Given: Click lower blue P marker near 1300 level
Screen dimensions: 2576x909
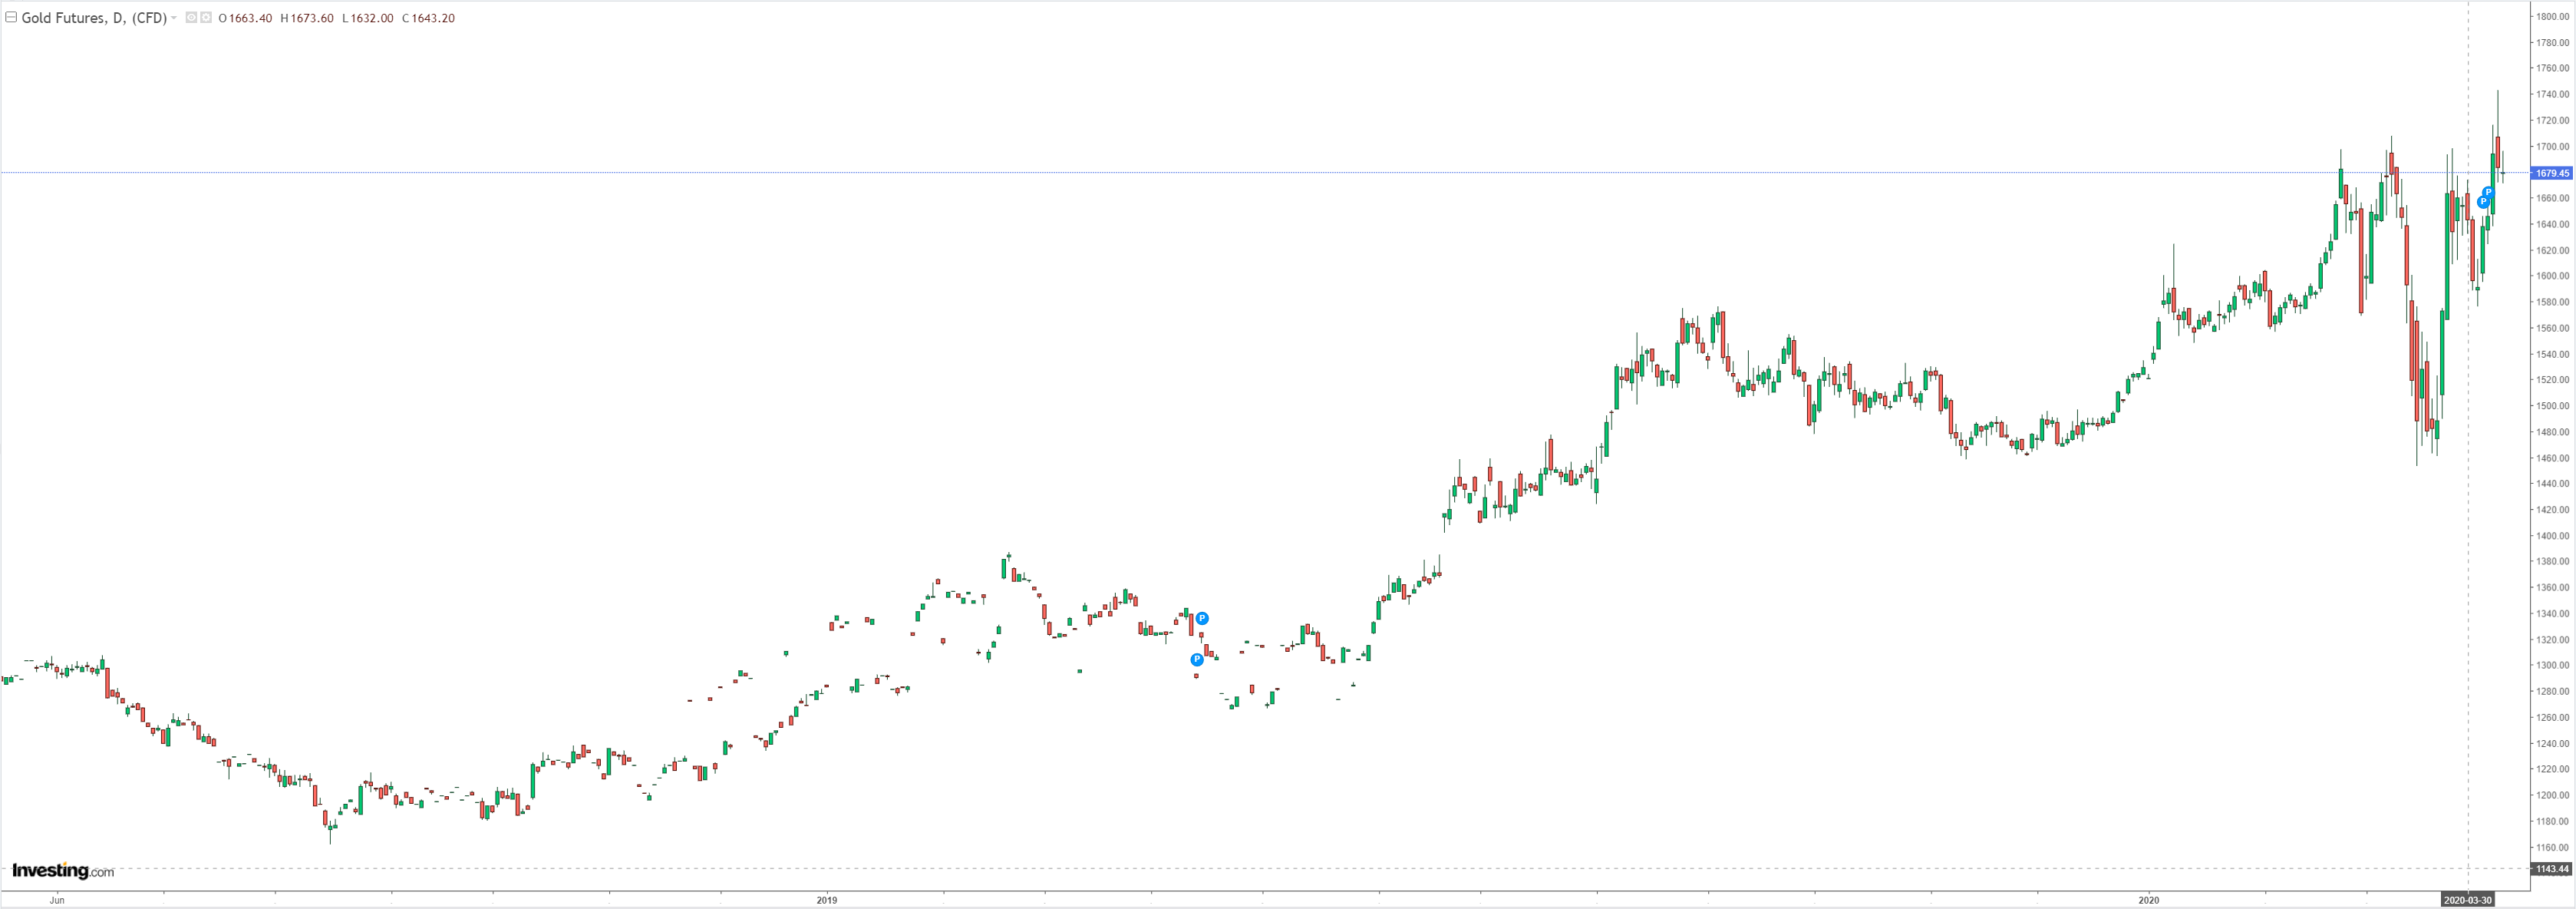Looking at the screenshot, I should coord(1196,659).
